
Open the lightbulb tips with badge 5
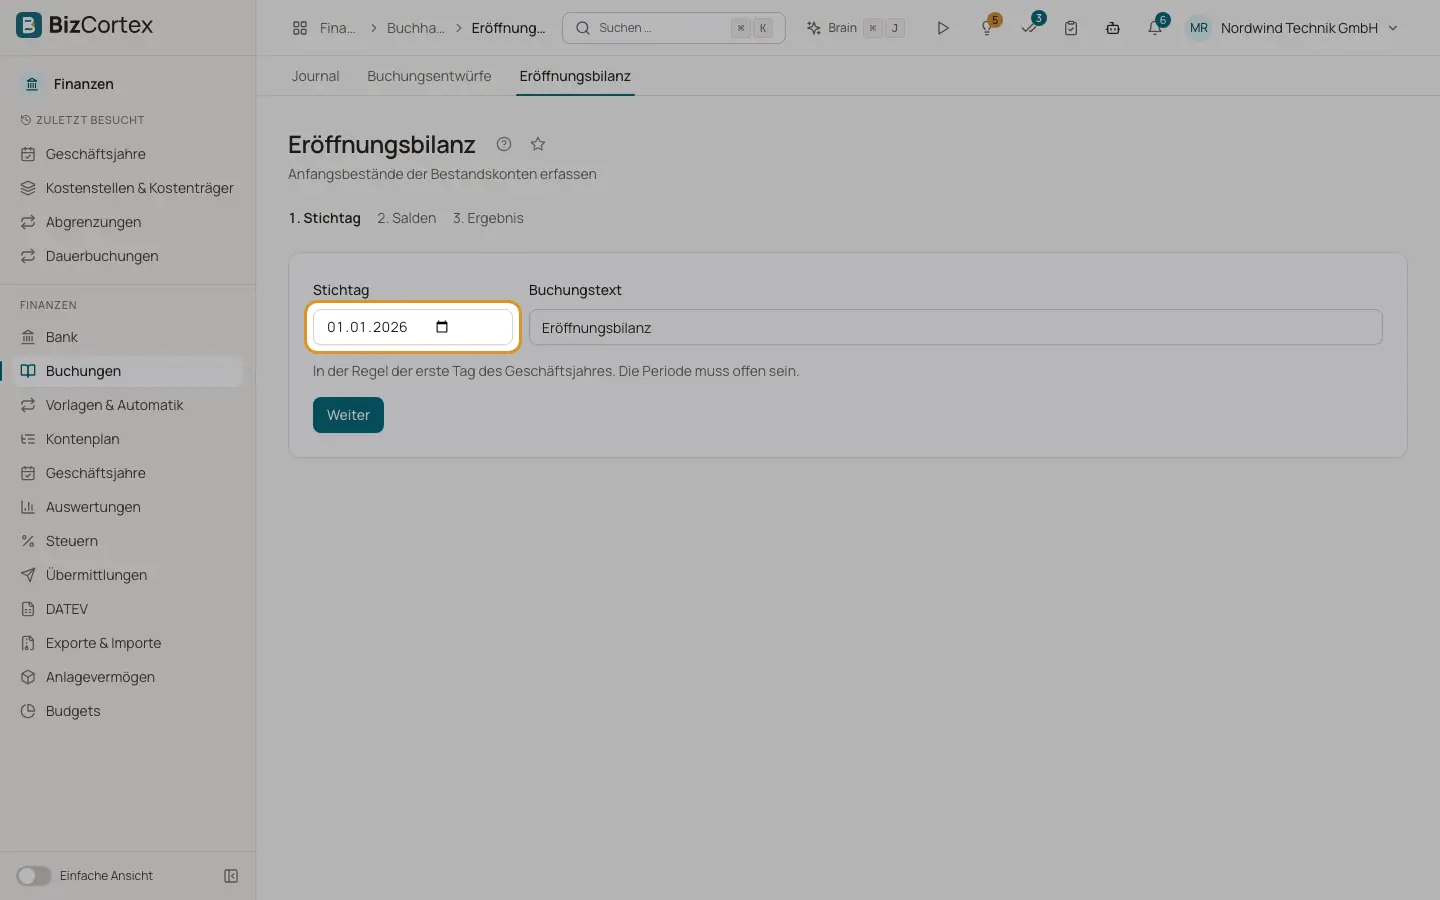(x=987, y=28)
